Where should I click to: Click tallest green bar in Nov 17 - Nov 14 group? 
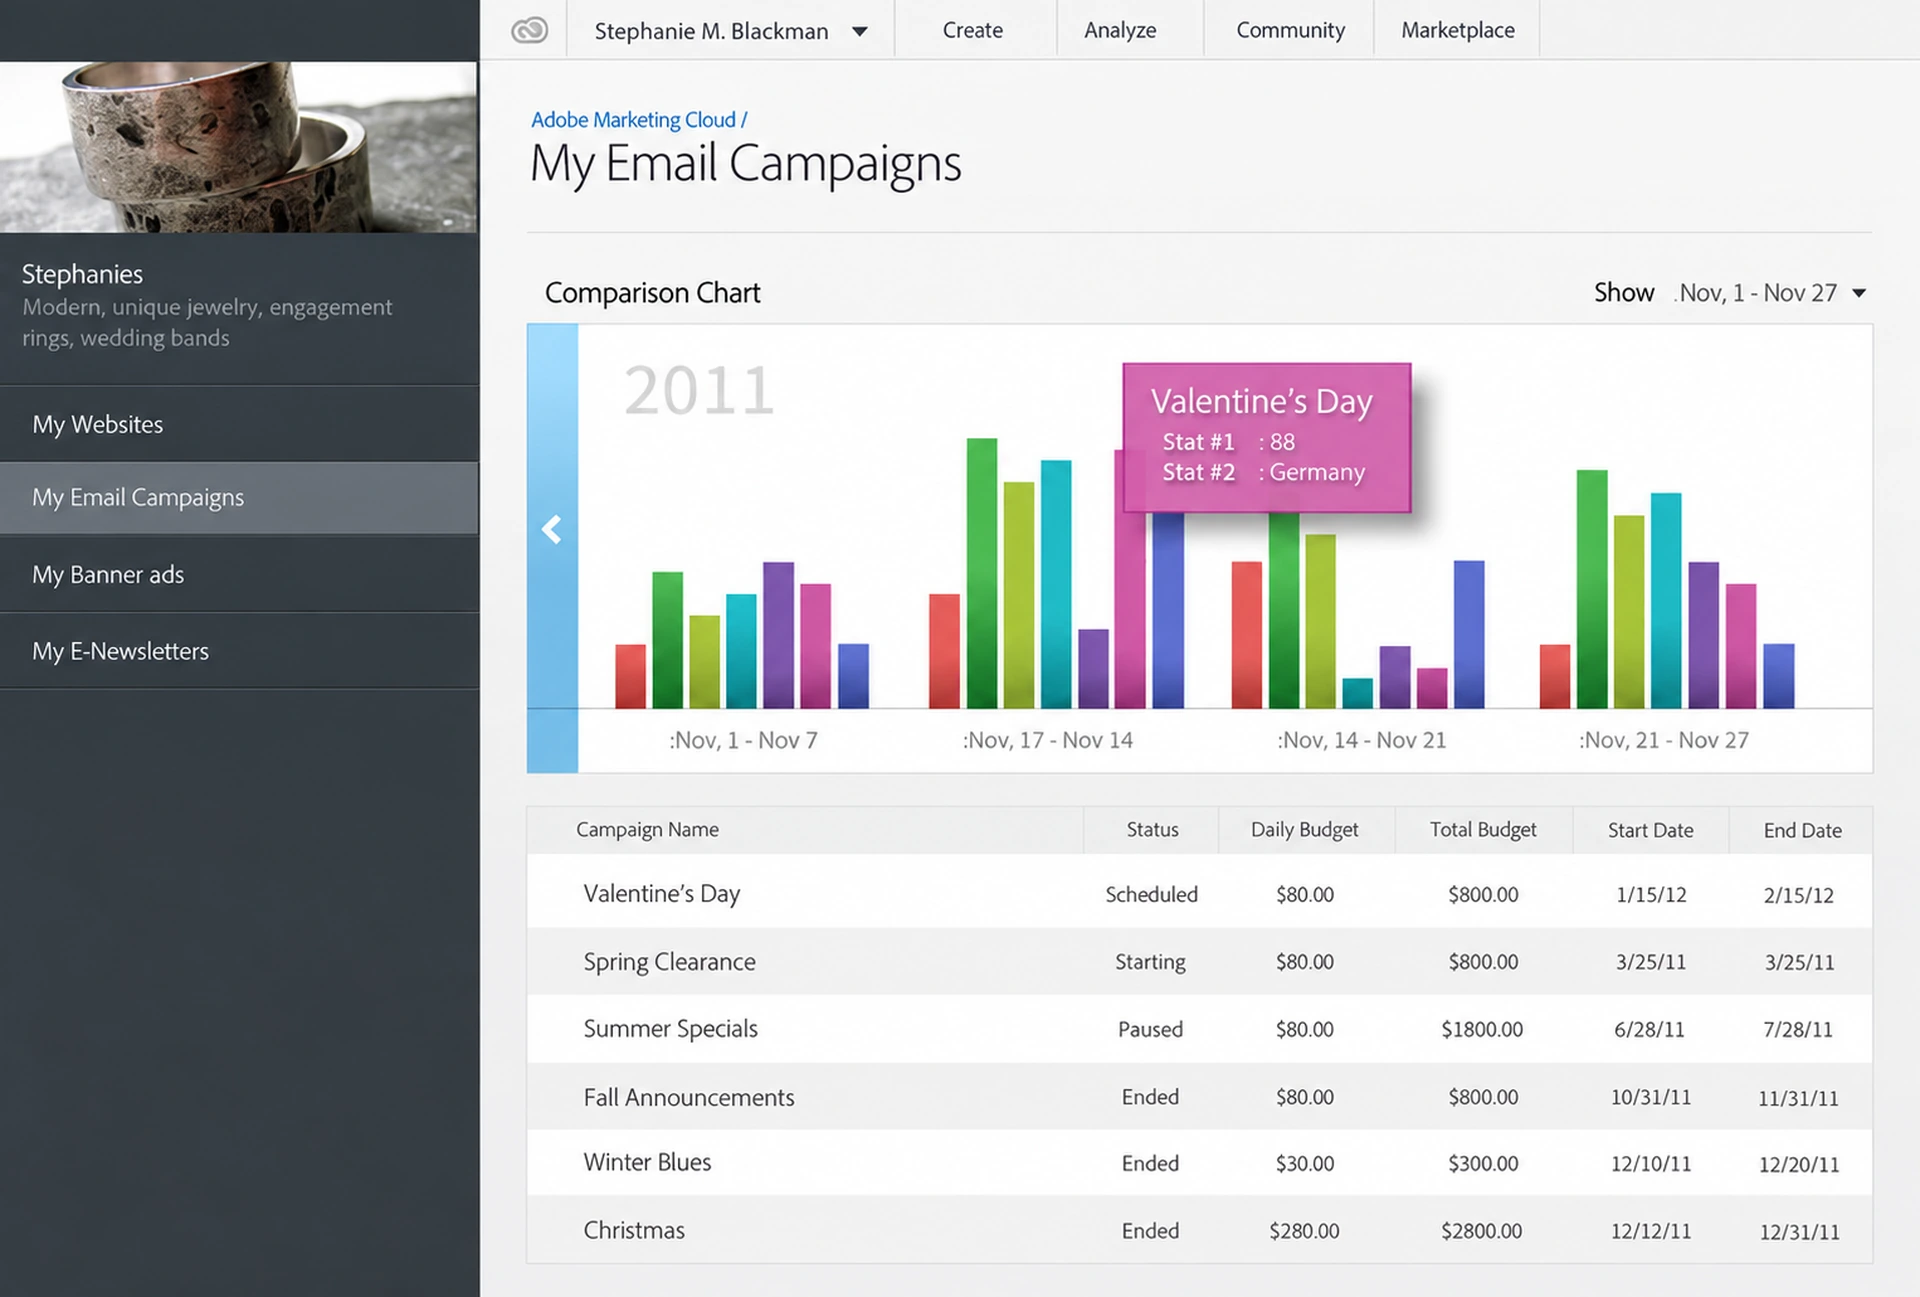coord(982,573)
